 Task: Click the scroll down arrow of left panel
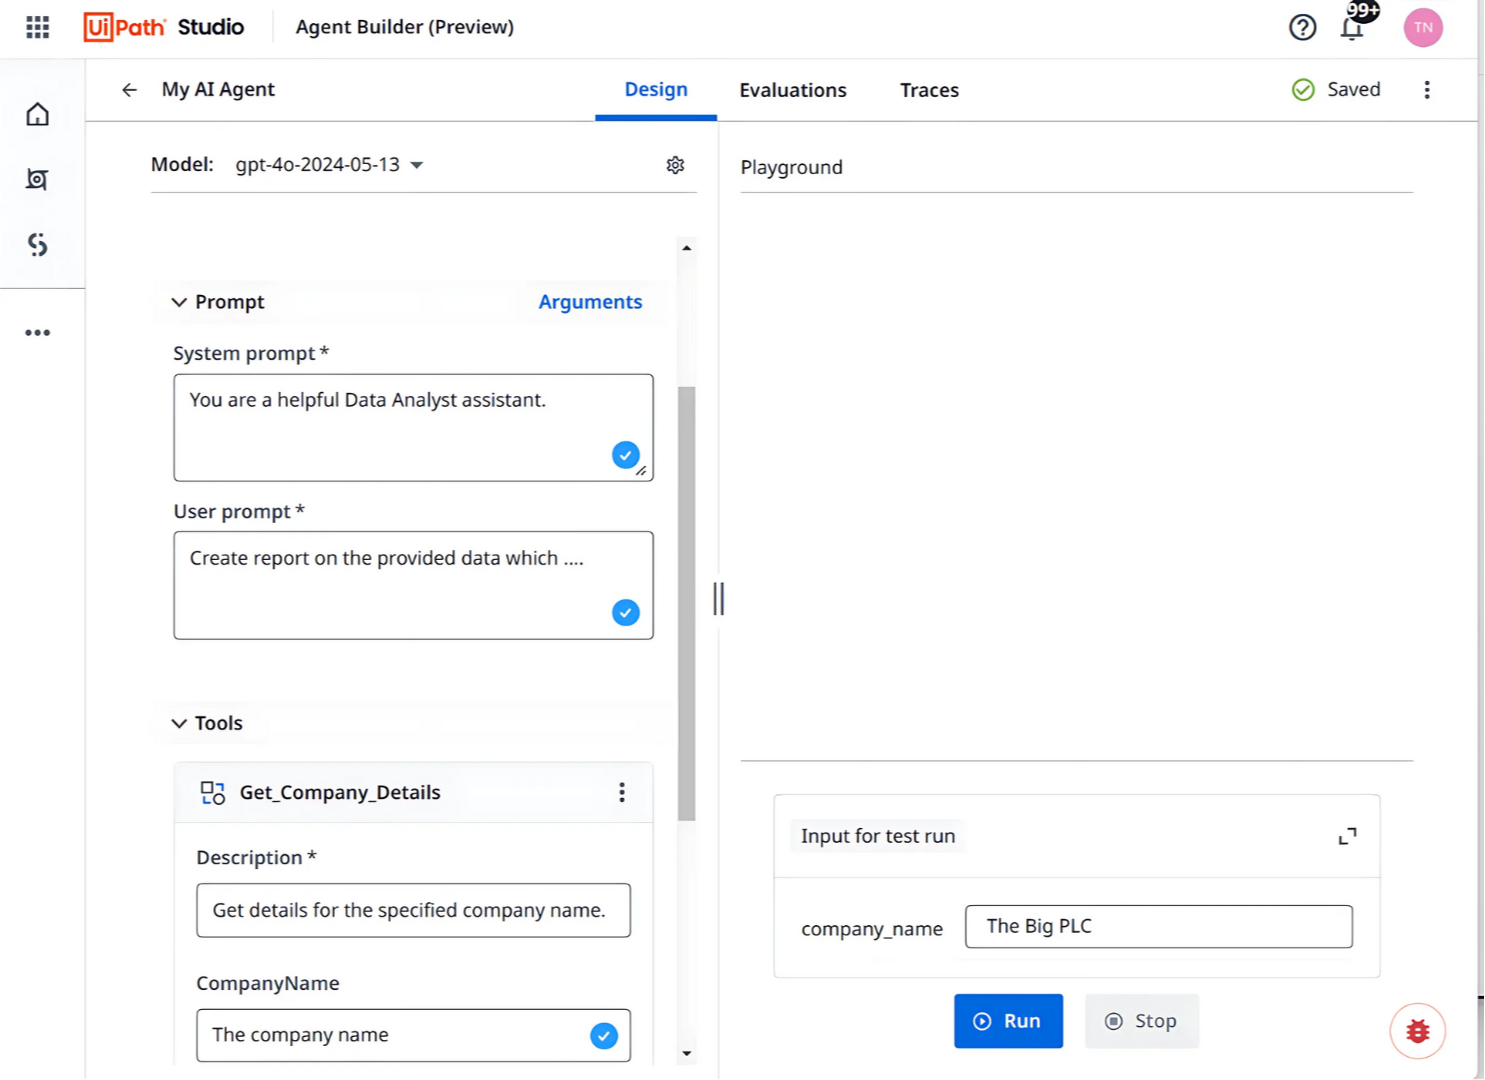pos(686,1053)
